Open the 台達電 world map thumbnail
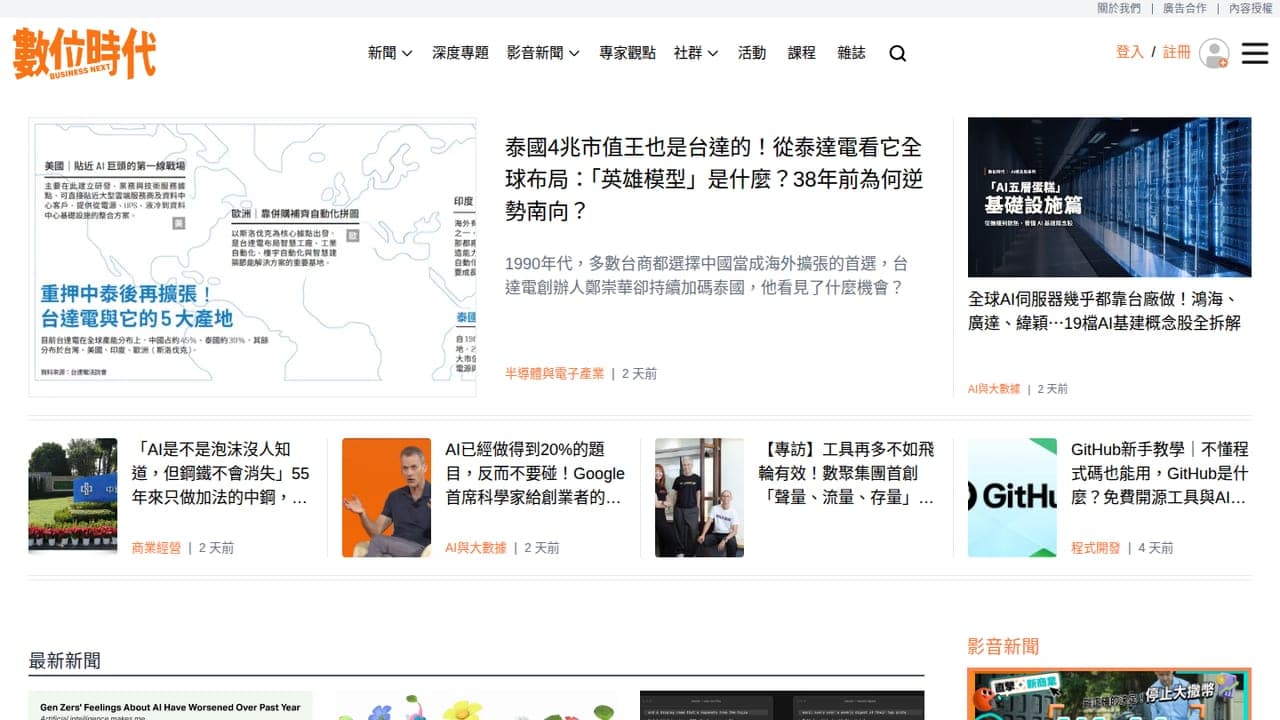 coord(252,258)
